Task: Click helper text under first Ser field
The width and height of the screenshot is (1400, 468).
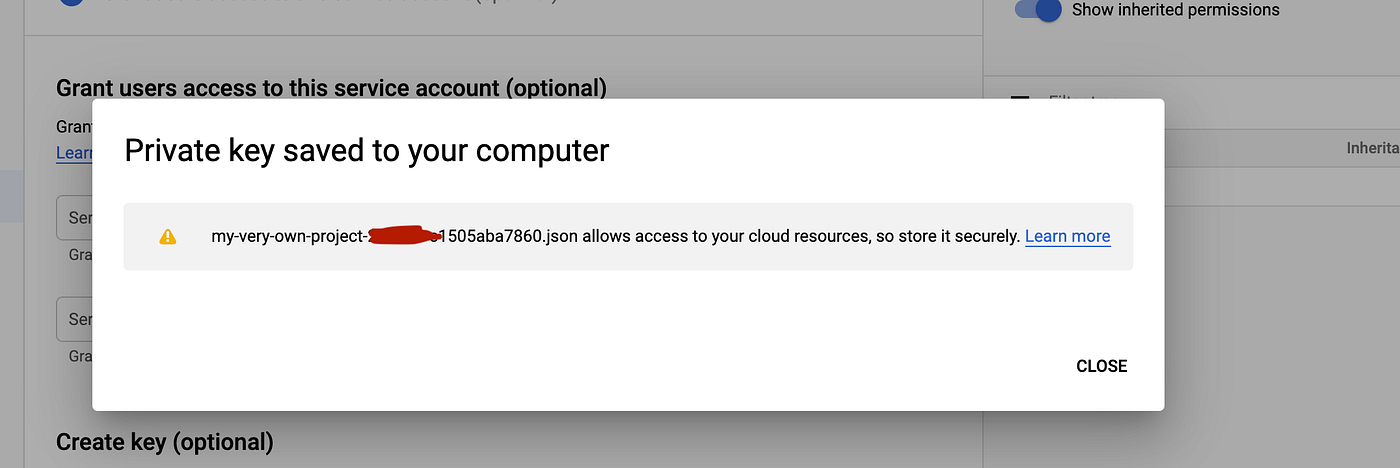Action: [x=80, y=255]
